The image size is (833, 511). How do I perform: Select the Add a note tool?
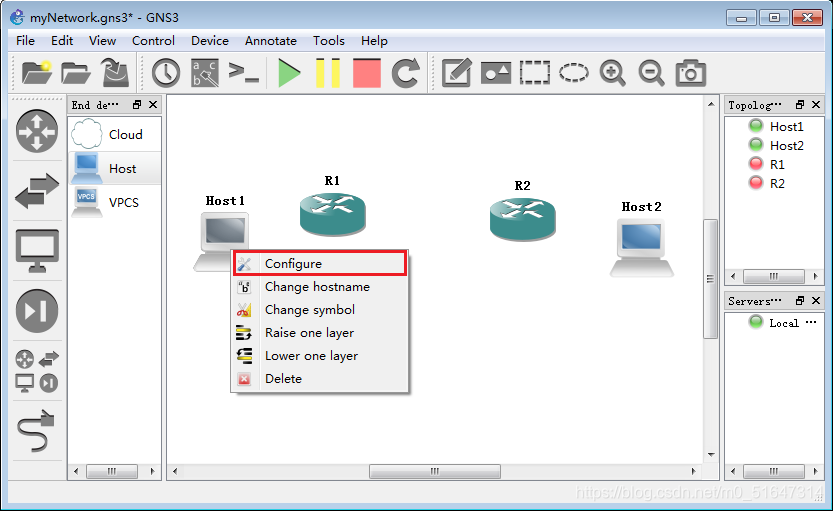tap(456, 73)
